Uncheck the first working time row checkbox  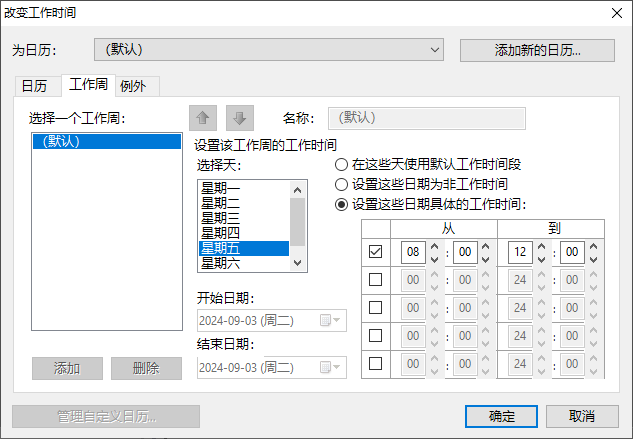point(376,252)
